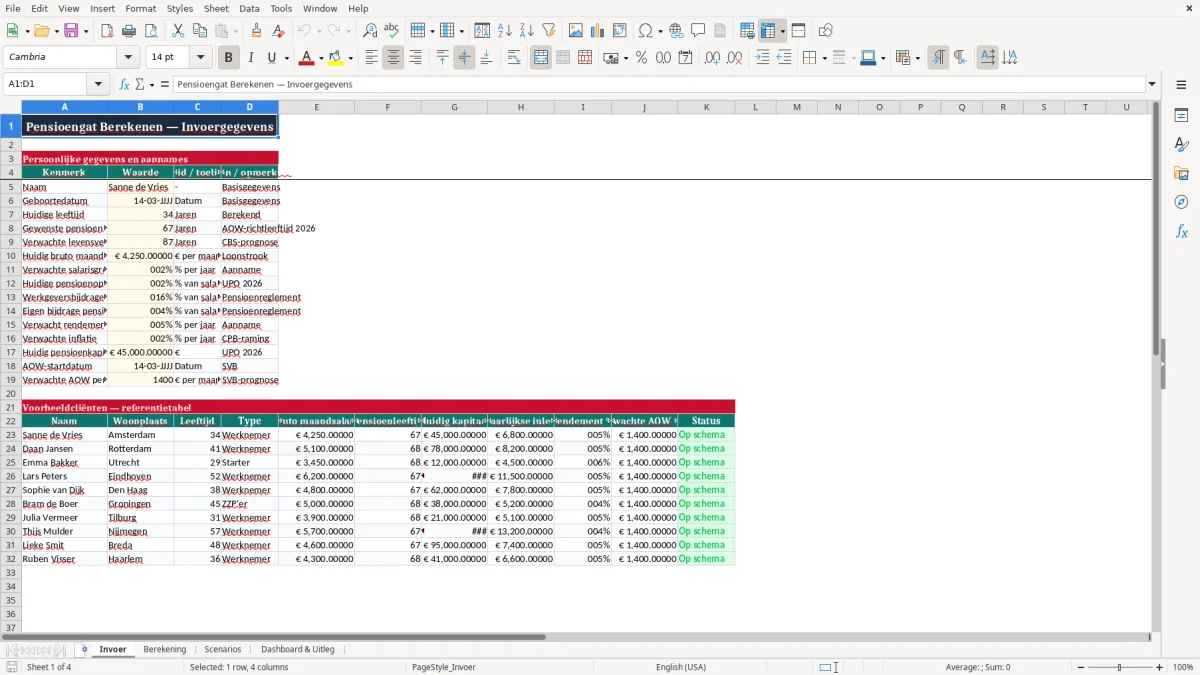
Task: Open sidebar Properties panel icon
Action: coord(1181,116)
